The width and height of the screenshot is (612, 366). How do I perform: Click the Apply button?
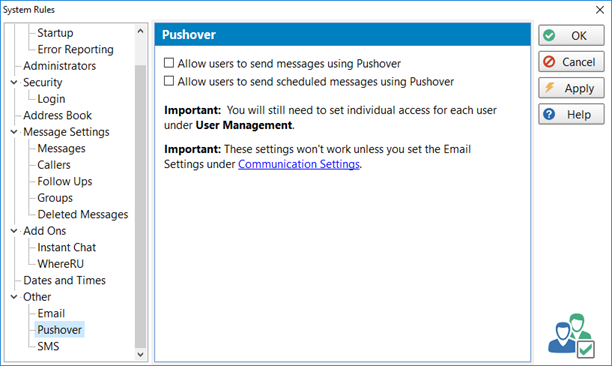pos(571,88)
